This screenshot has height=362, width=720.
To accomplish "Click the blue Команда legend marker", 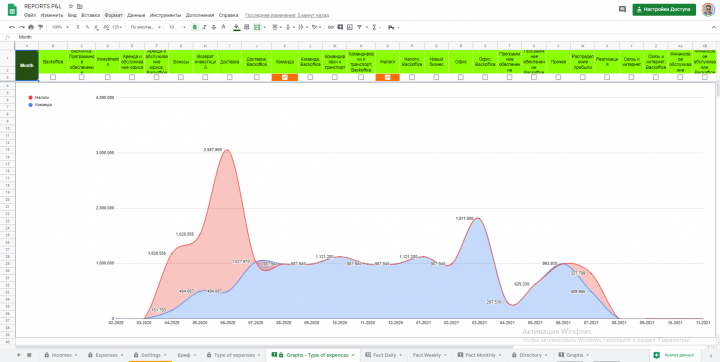I will 31,105.
